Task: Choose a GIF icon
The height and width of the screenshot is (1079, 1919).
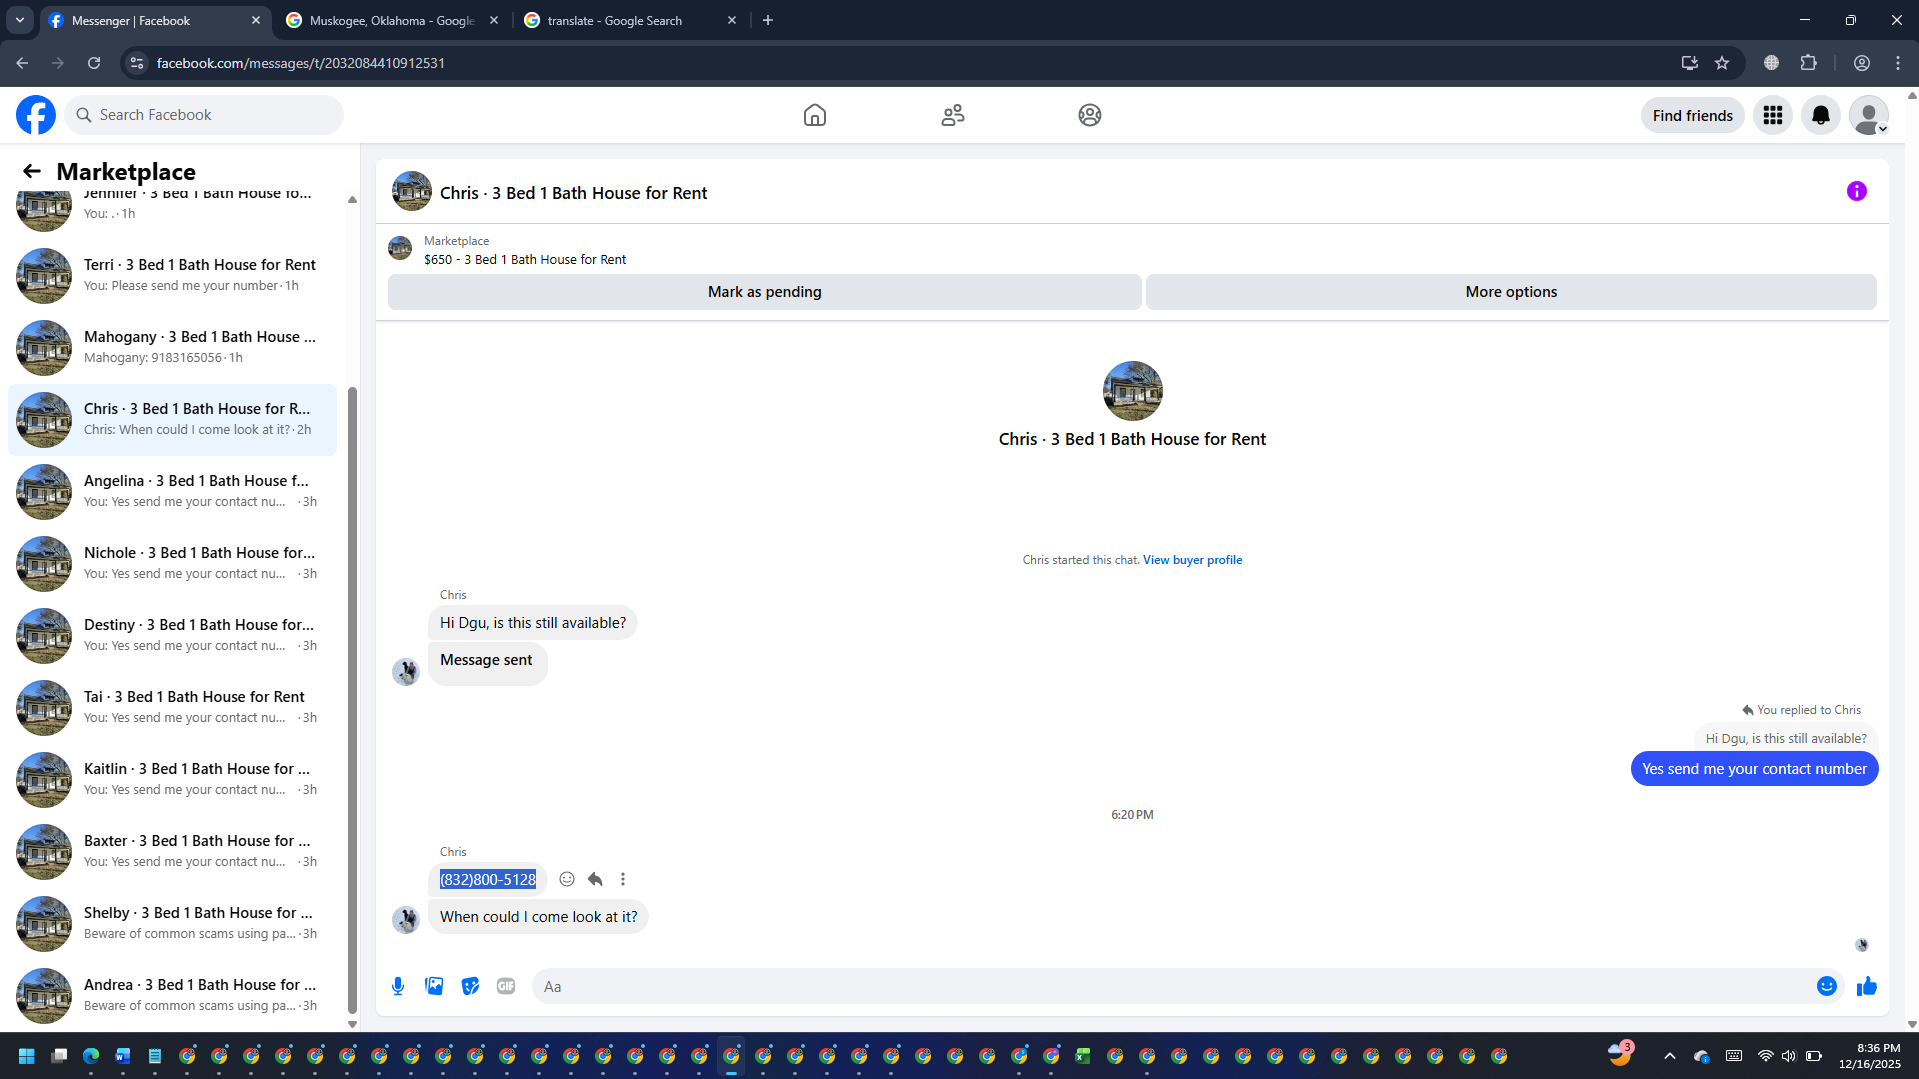Action: [x=506, y=986]
